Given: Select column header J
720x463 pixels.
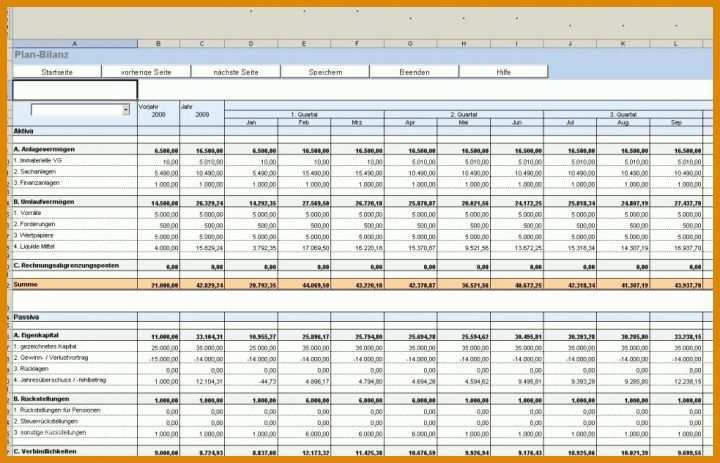Looking at the screenshot, I should [570, 44].
